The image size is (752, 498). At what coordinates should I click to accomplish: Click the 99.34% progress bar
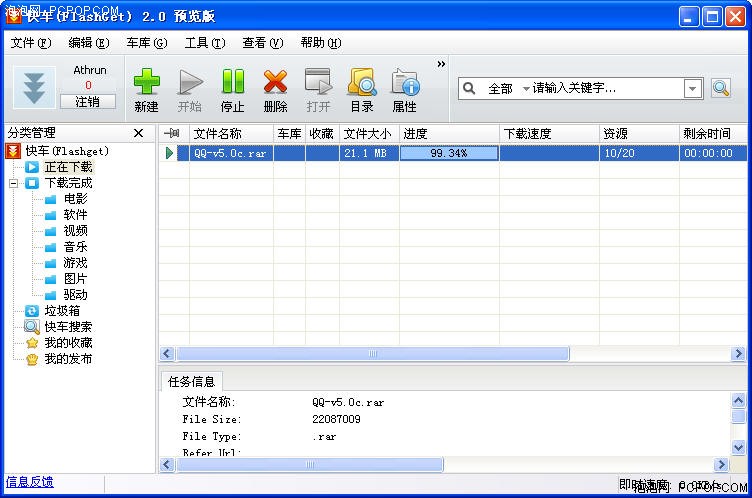[x=449, y=153]
